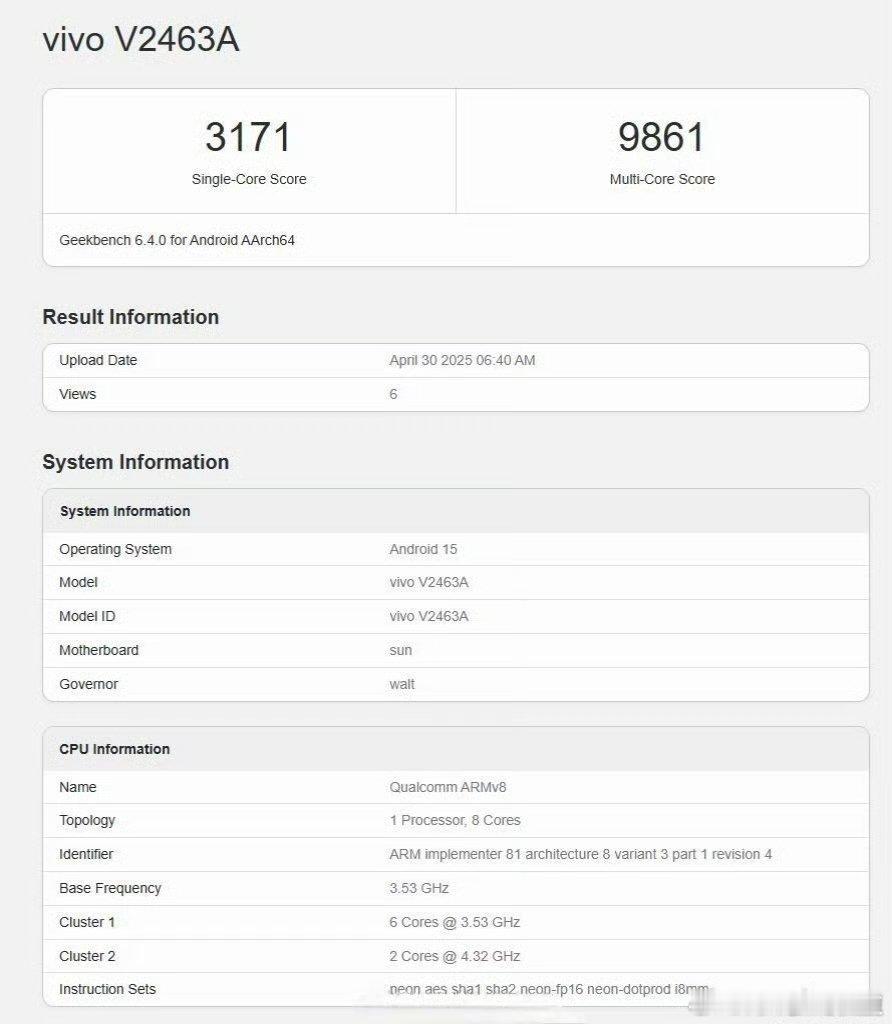Click the 'Single-Core Score' label

coord(249,179)
